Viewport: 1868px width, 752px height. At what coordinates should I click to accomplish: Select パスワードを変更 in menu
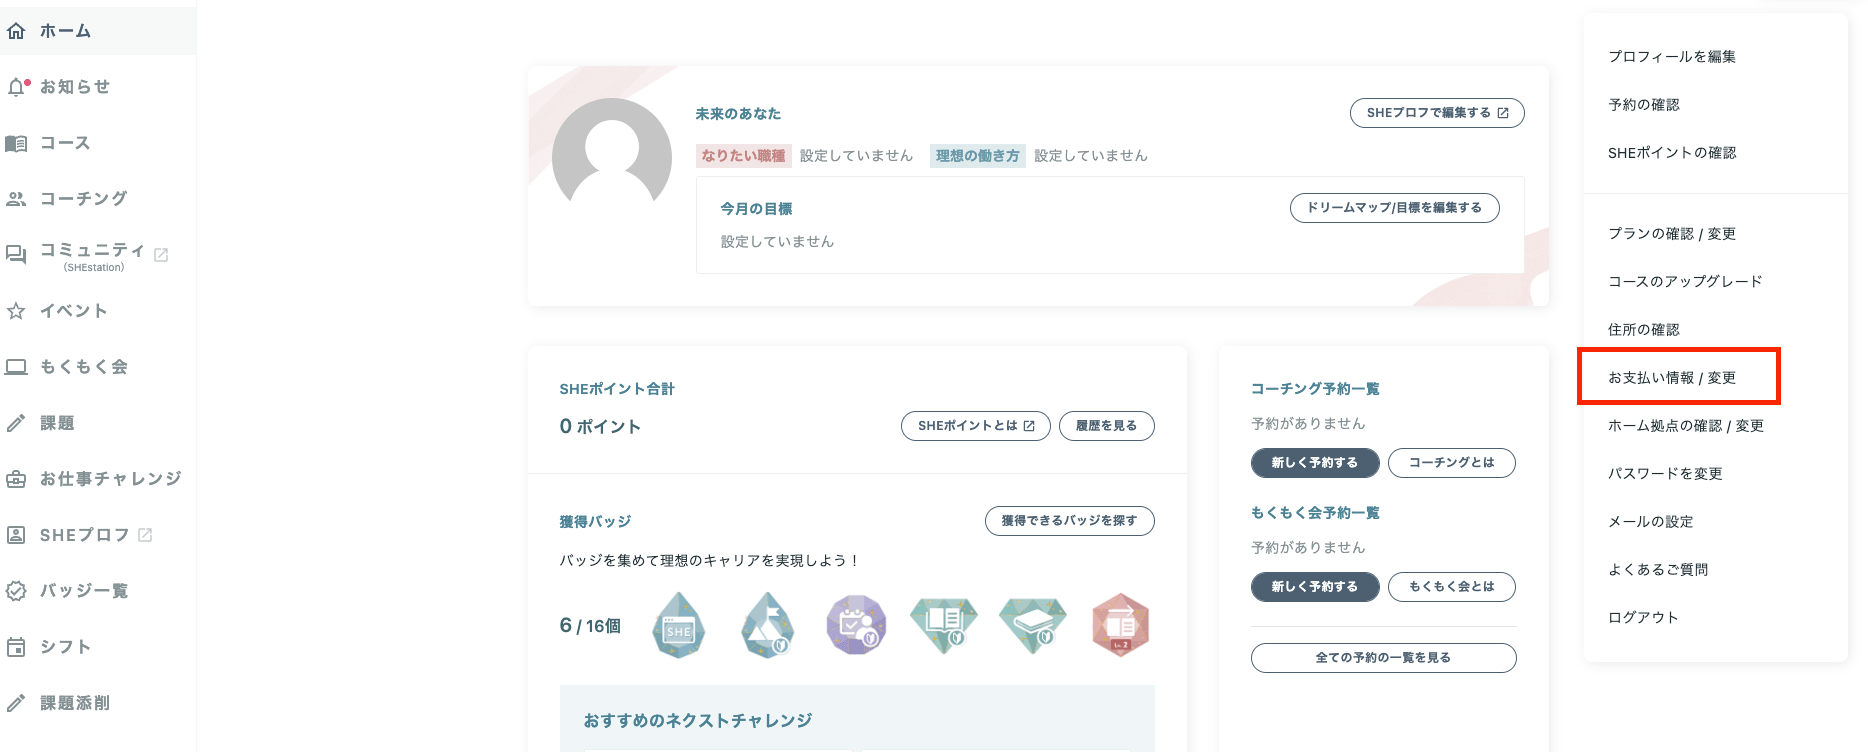tap(1665, 474)
